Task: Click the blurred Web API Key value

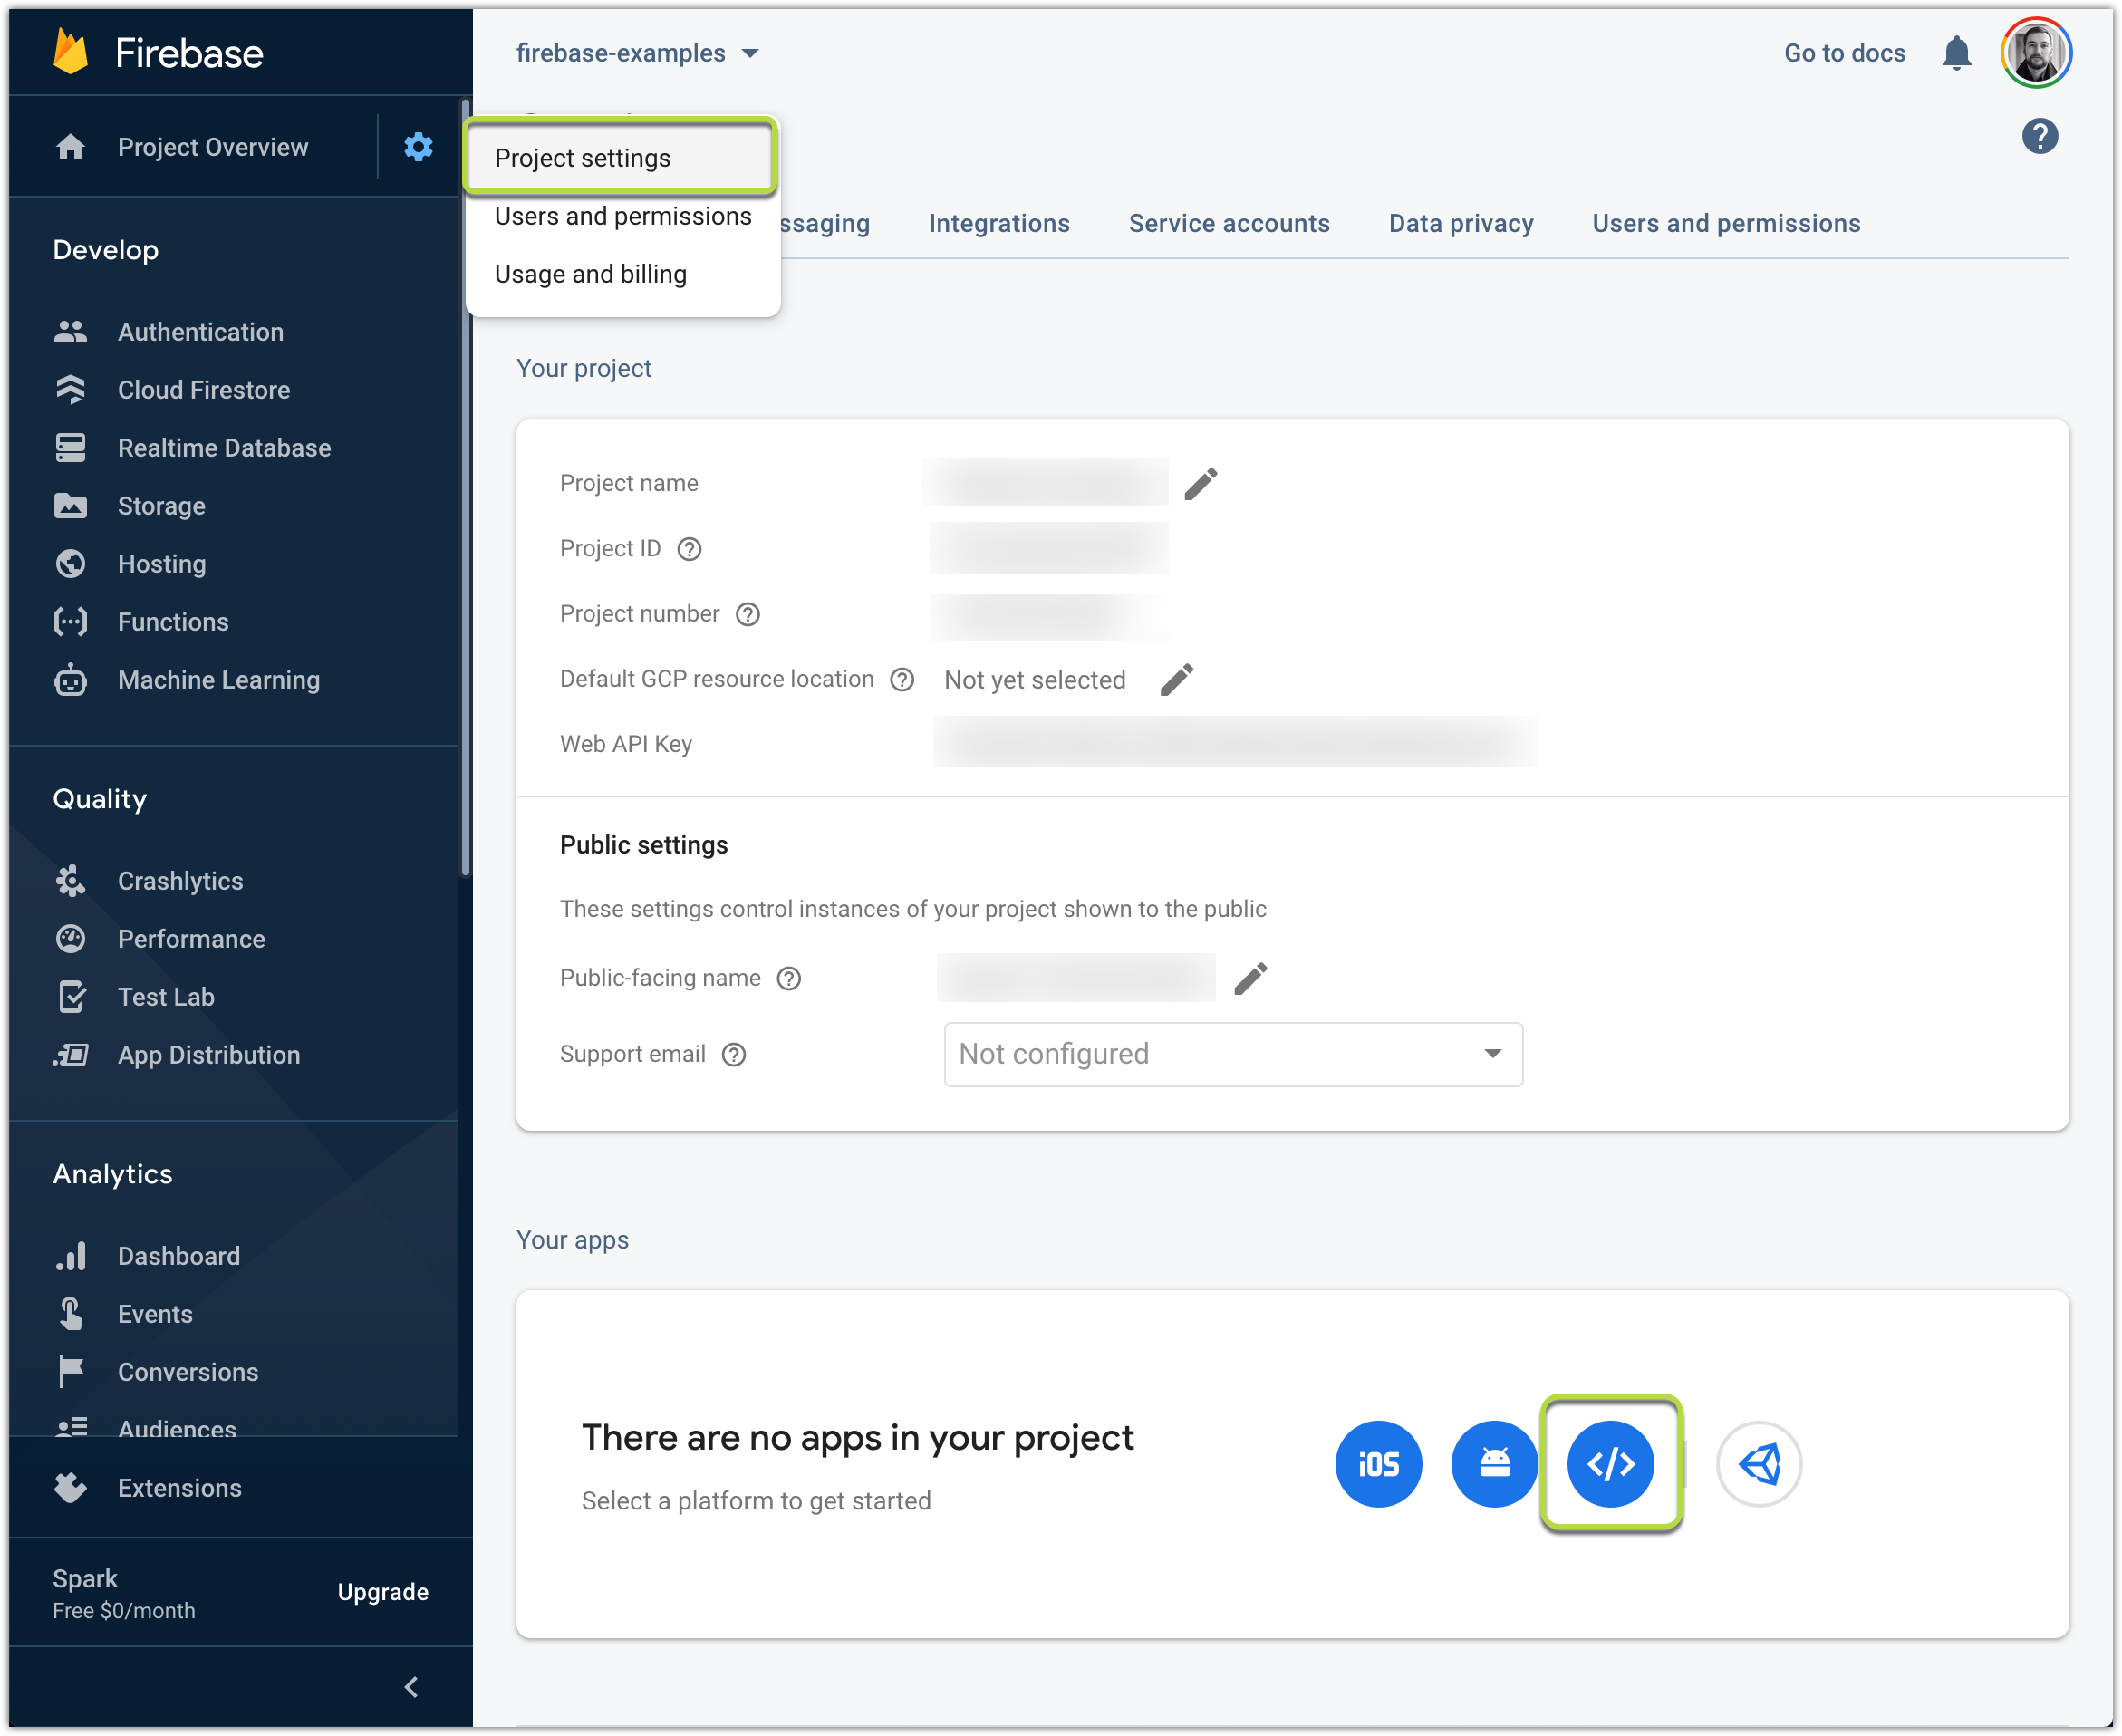Action: pyautogui.click(x=1235, y=742)
